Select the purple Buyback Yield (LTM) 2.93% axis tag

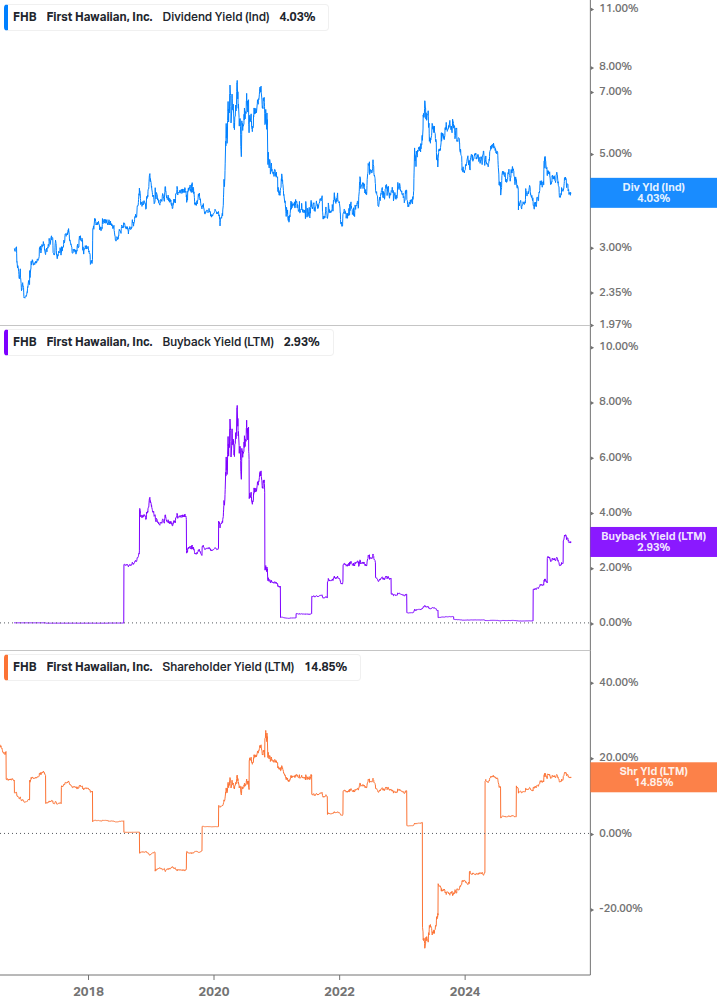click(x=654, y=542)
